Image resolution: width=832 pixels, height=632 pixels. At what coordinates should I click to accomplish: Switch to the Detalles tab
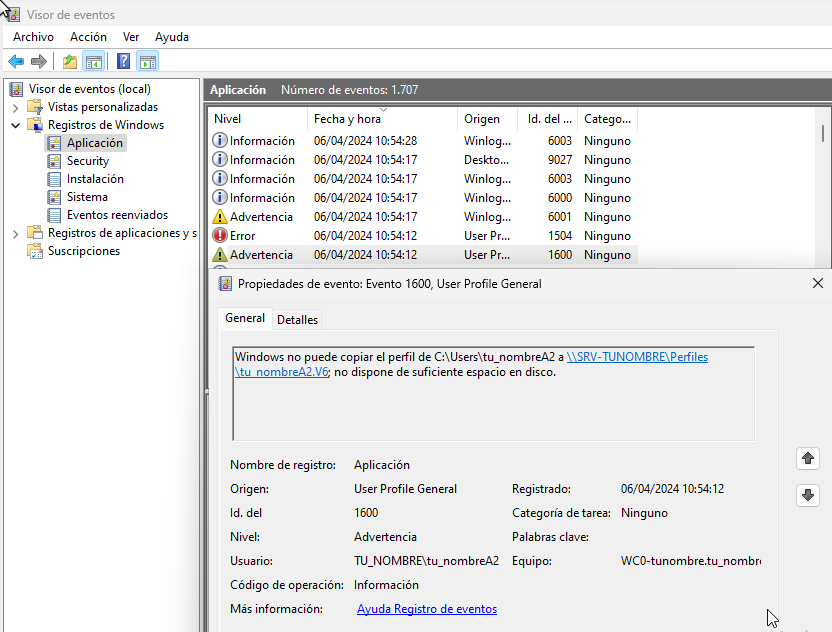click(x=297, y=320)
